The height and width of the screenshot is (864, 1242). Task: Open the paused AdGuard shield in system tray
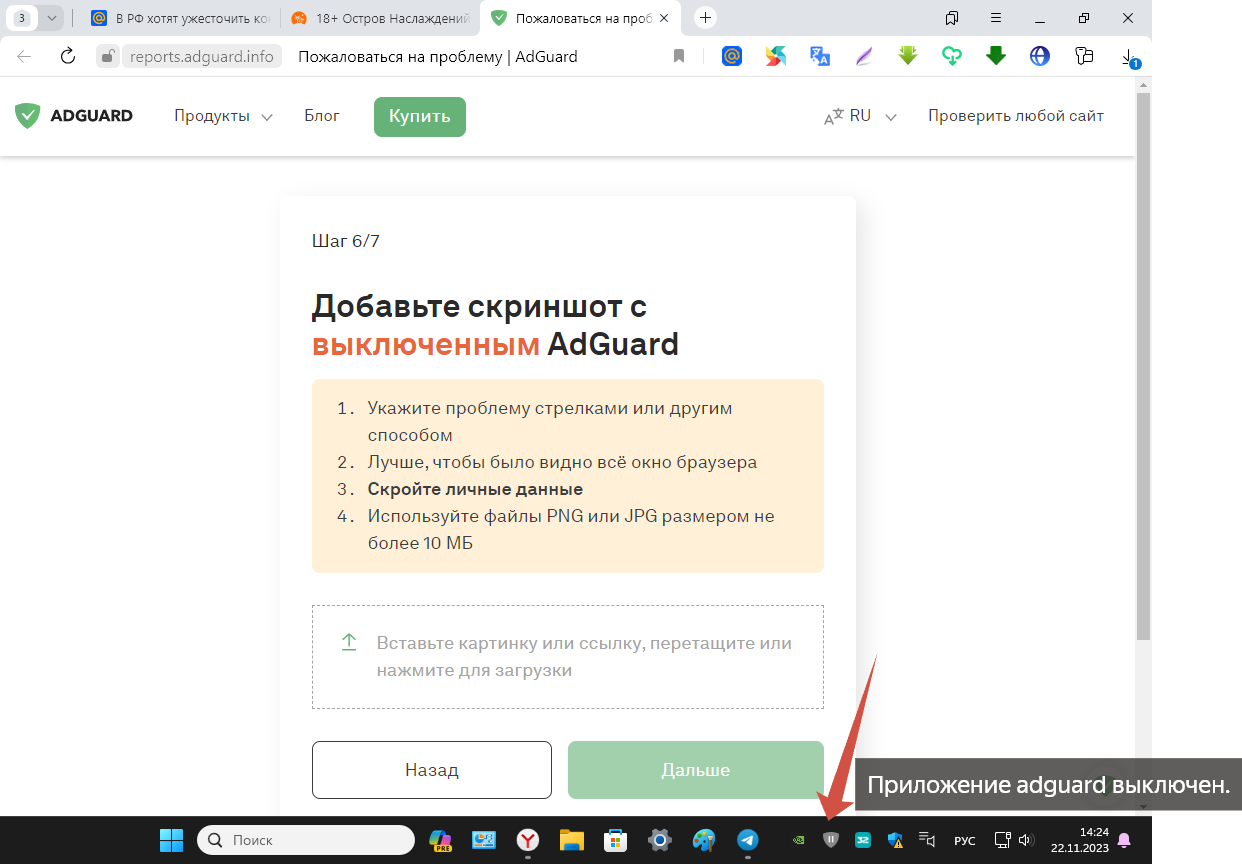click(x=830, y=840)
